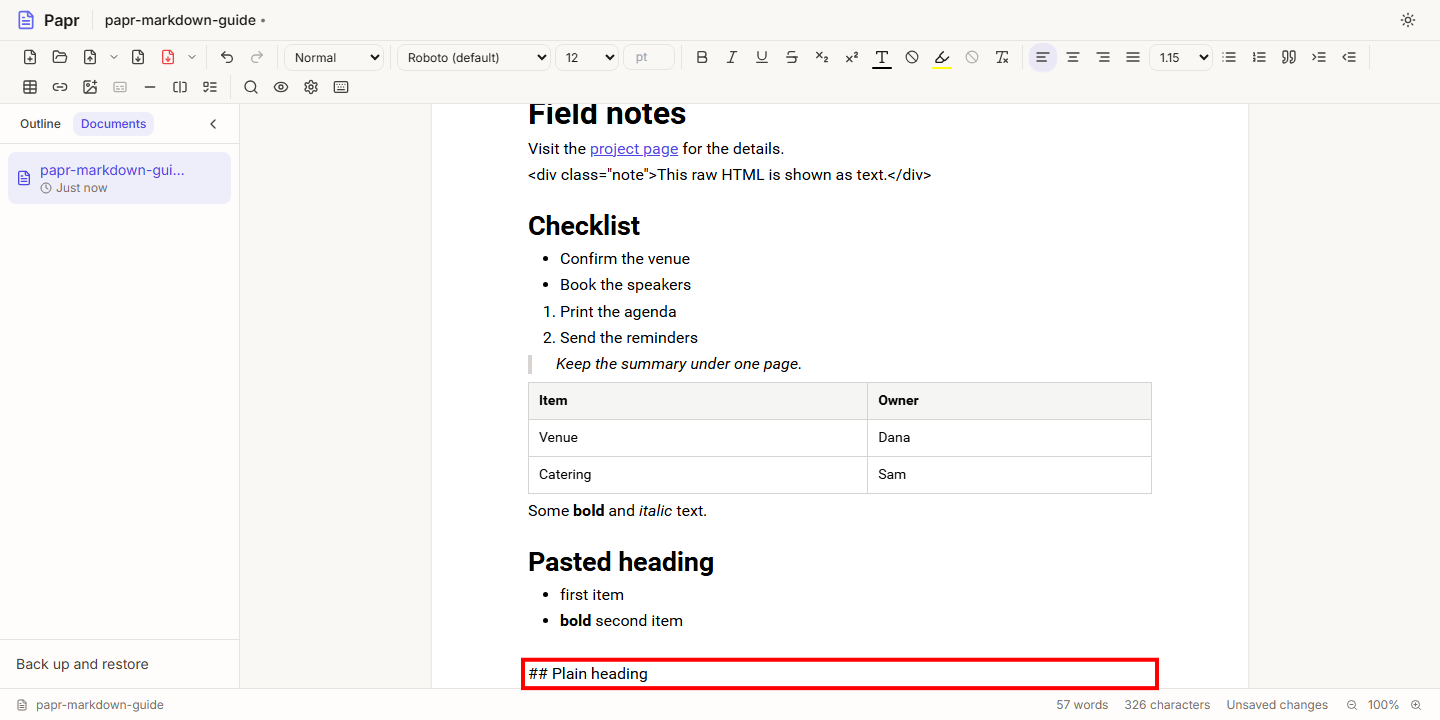Image resolution: width=1440 pixels, height=720 pixels.
Task: Expand the import options chevron
Action: [x=114, y=57]
